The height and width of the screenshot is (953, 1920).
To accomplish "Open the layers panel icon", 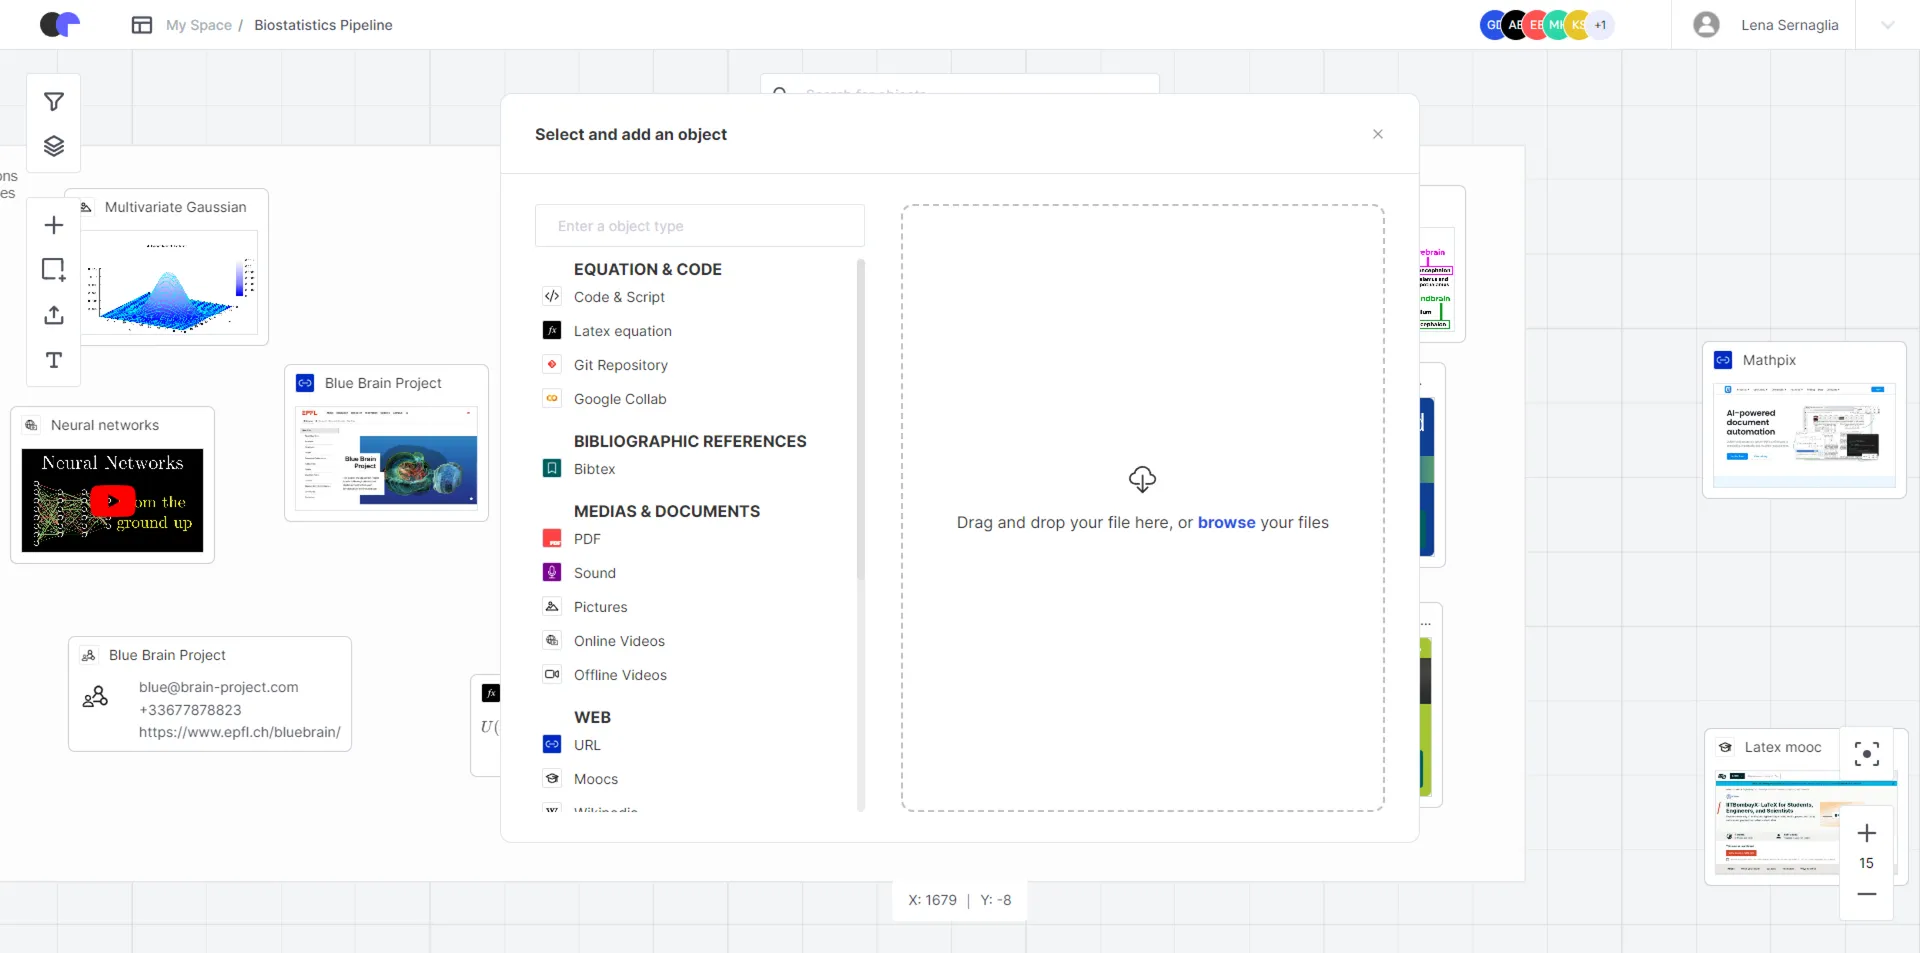I will [54, 147].
